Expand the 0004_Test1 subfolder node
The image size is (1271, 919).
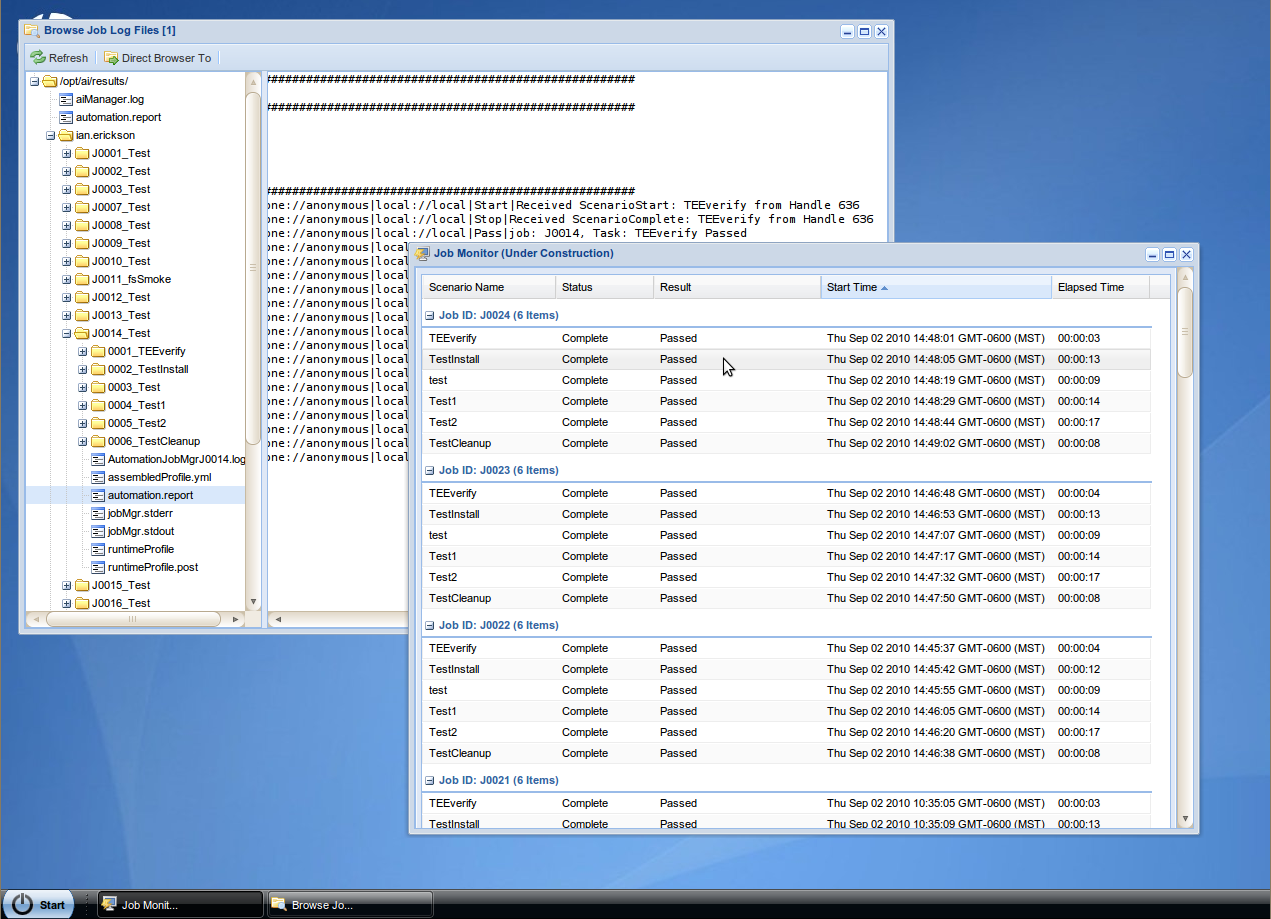[83, 405]
